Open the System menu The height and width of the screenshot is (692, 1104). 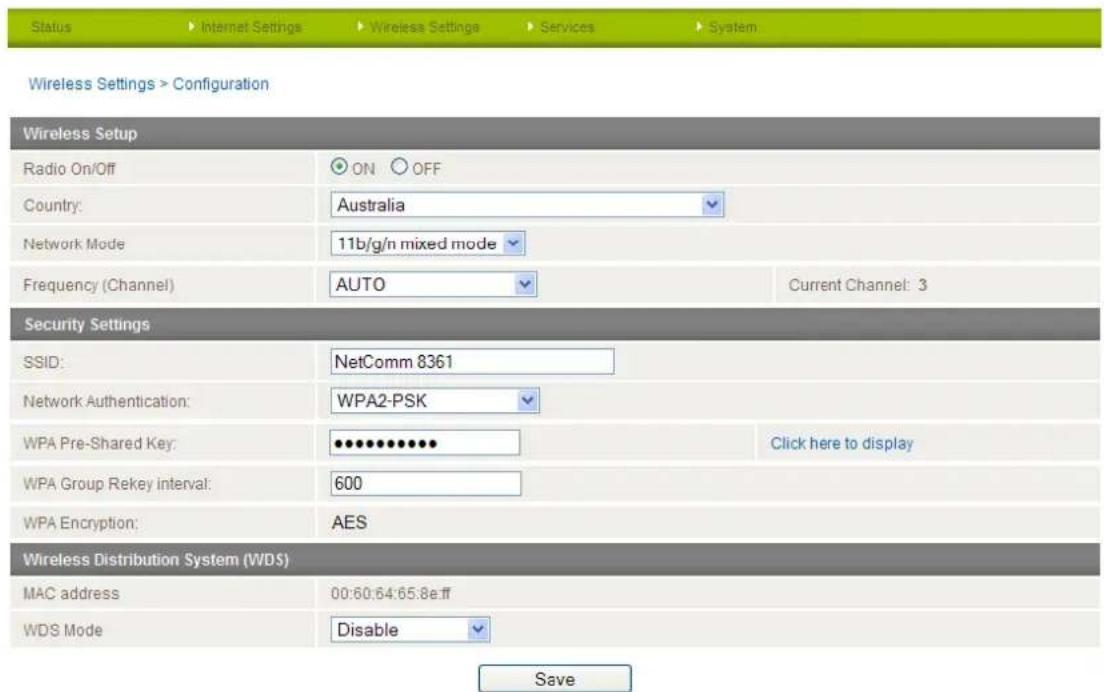tap(732, 27)
